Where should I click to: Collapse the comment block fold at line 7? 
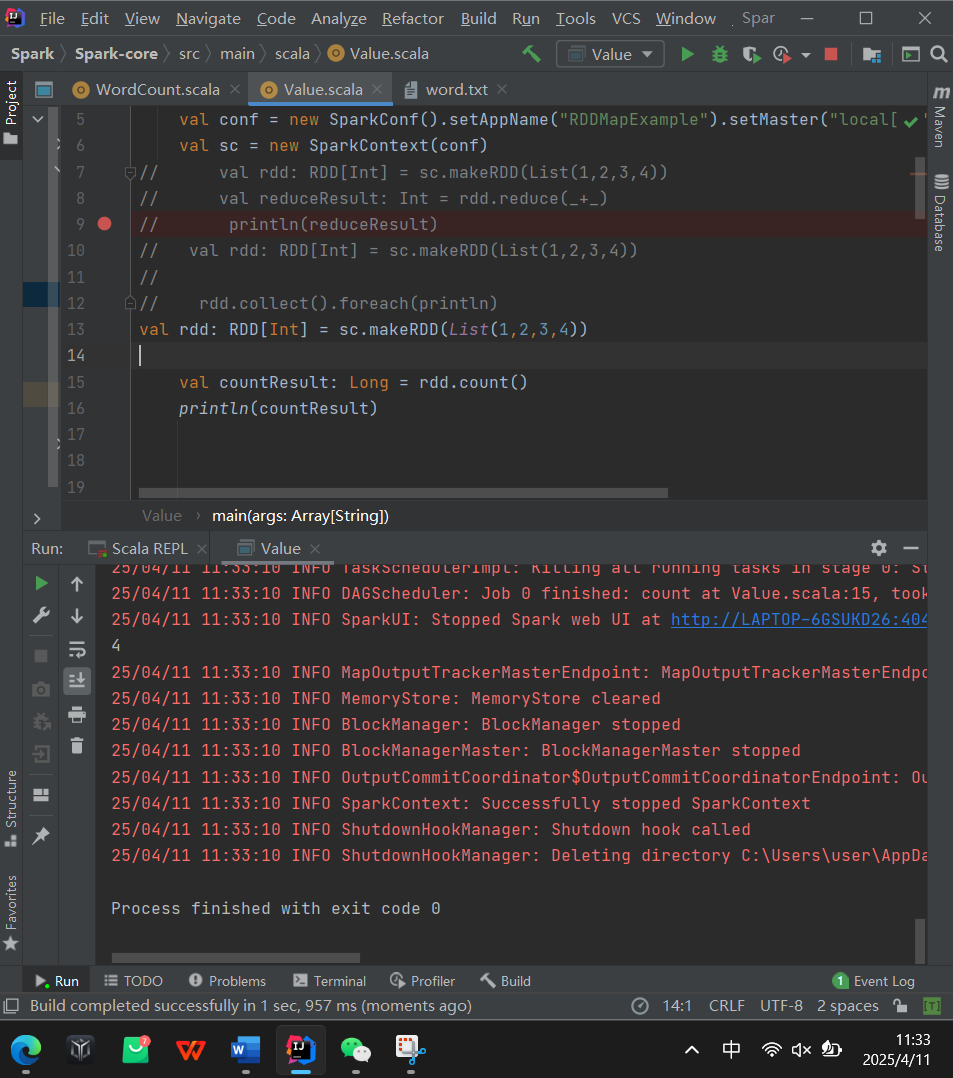(x=130, y=172)
